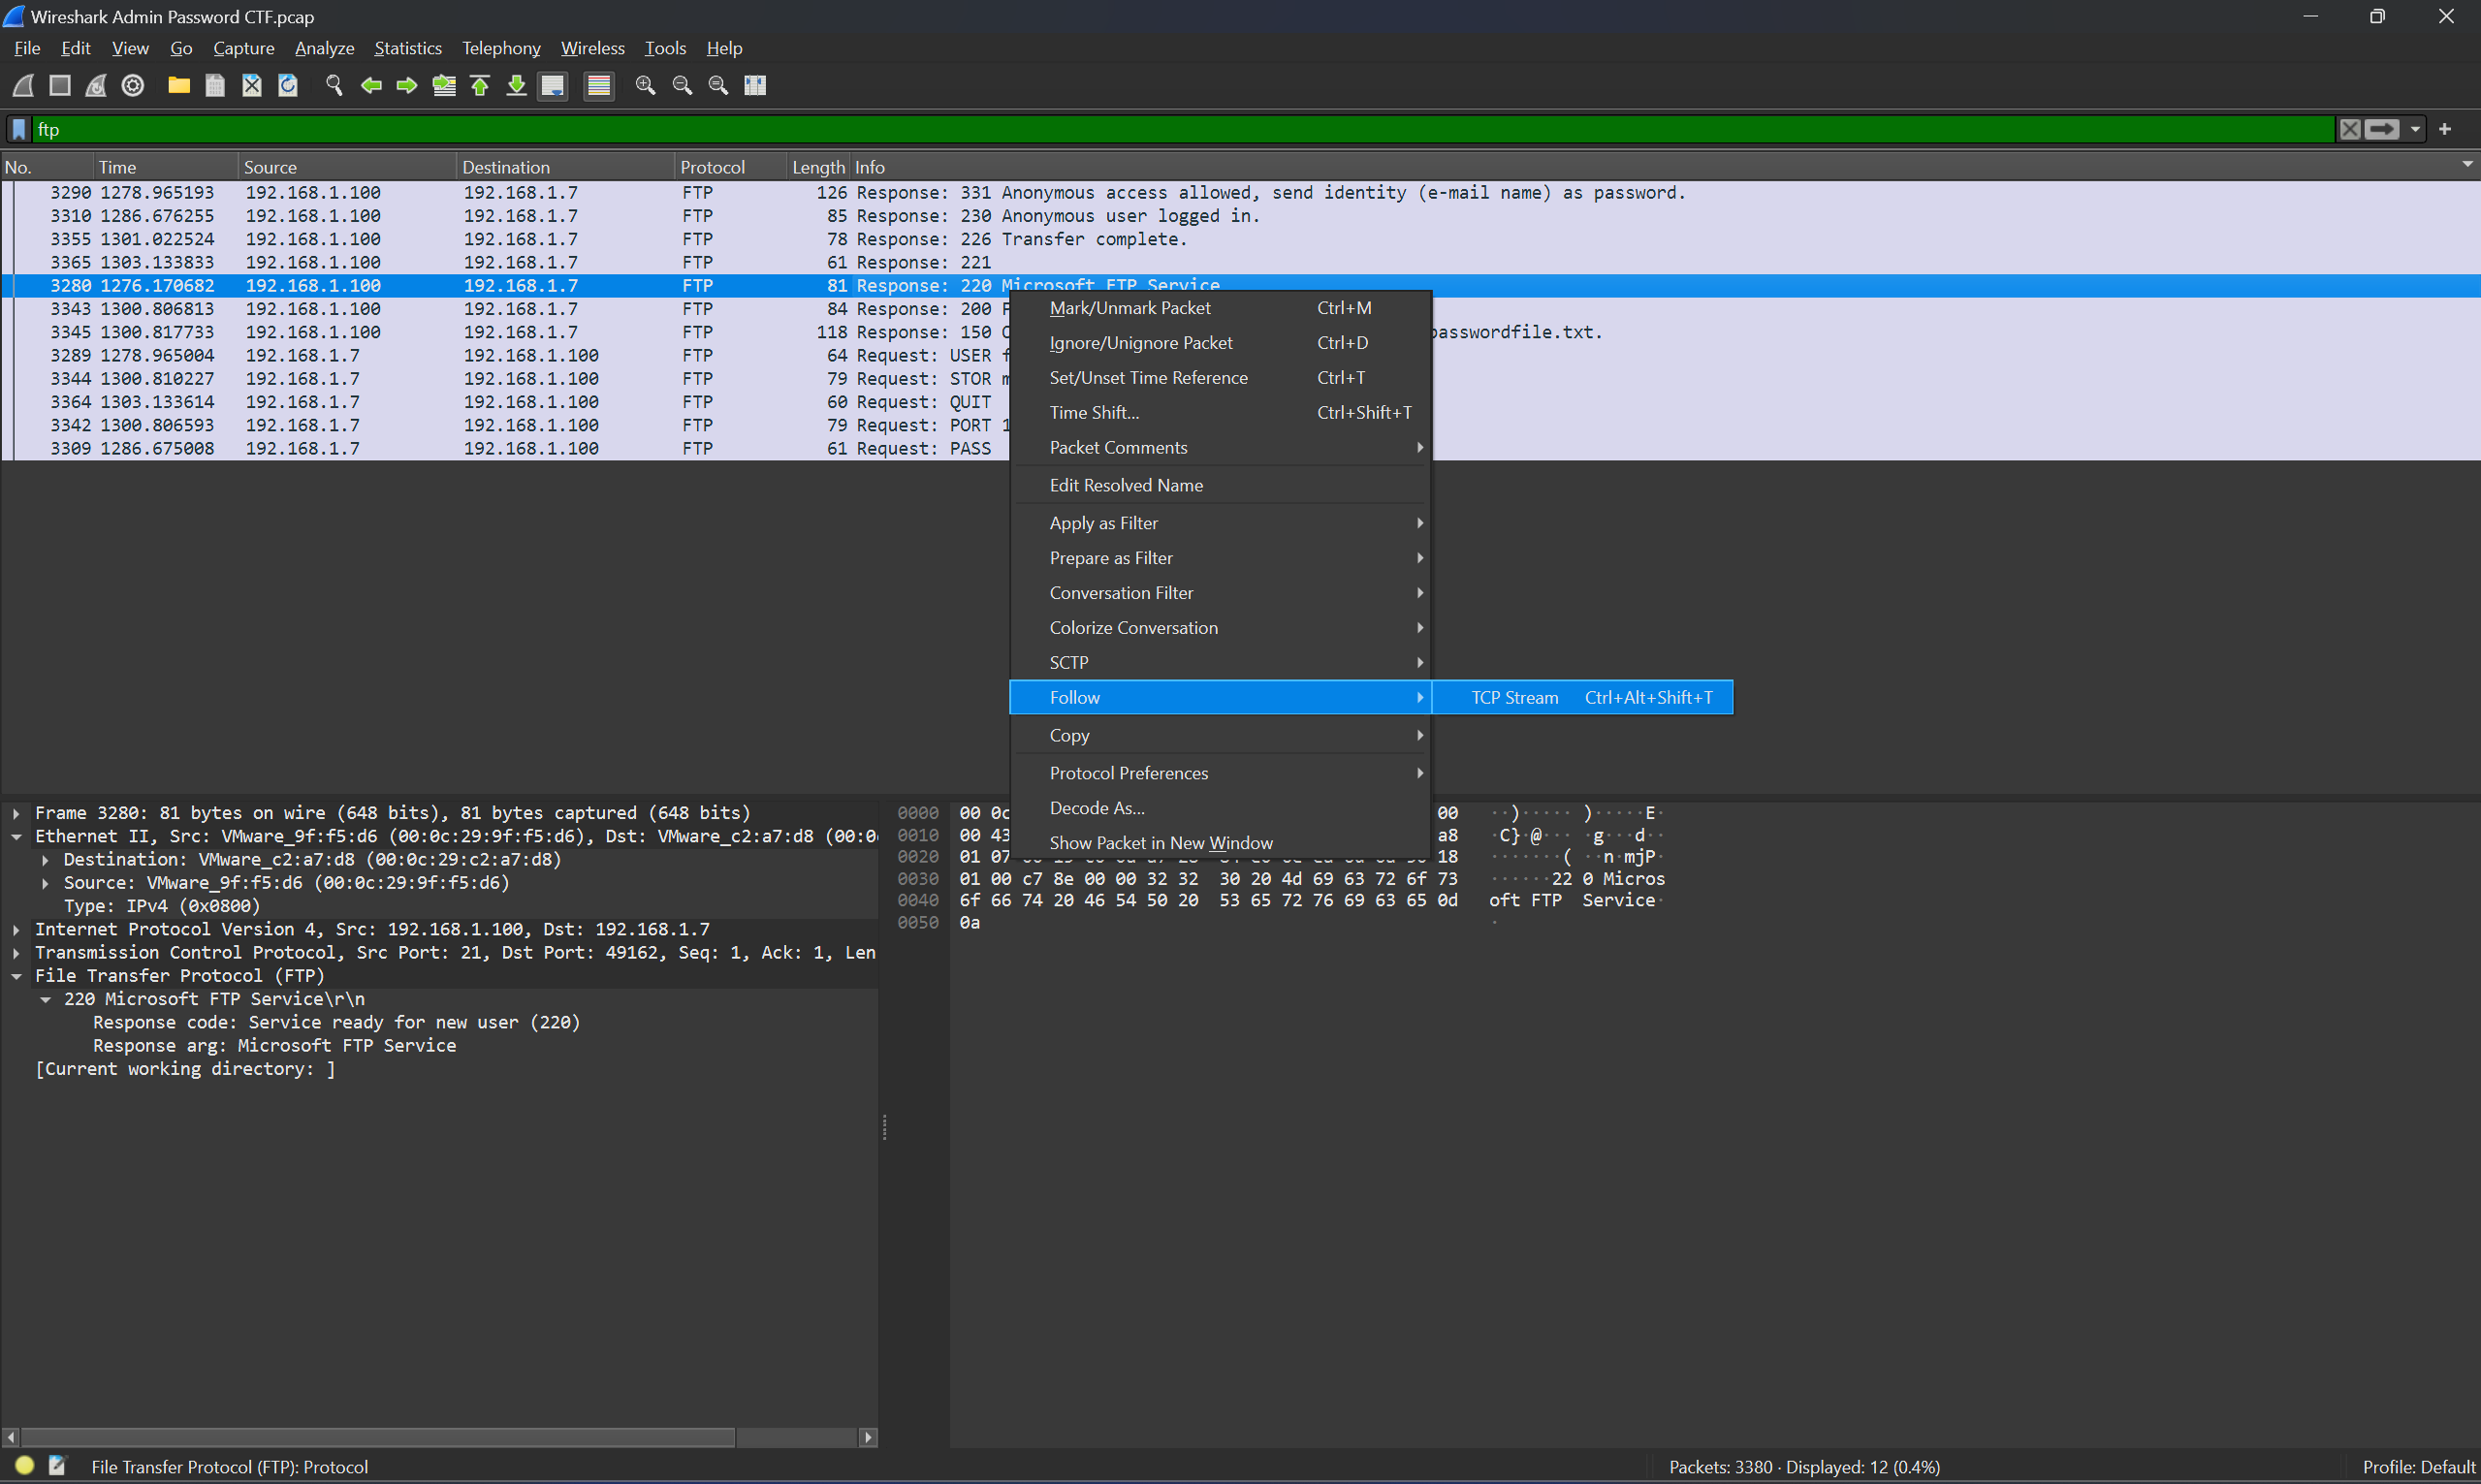Zoom out main window text
2481x1484 pixels.
click(682, 86)
